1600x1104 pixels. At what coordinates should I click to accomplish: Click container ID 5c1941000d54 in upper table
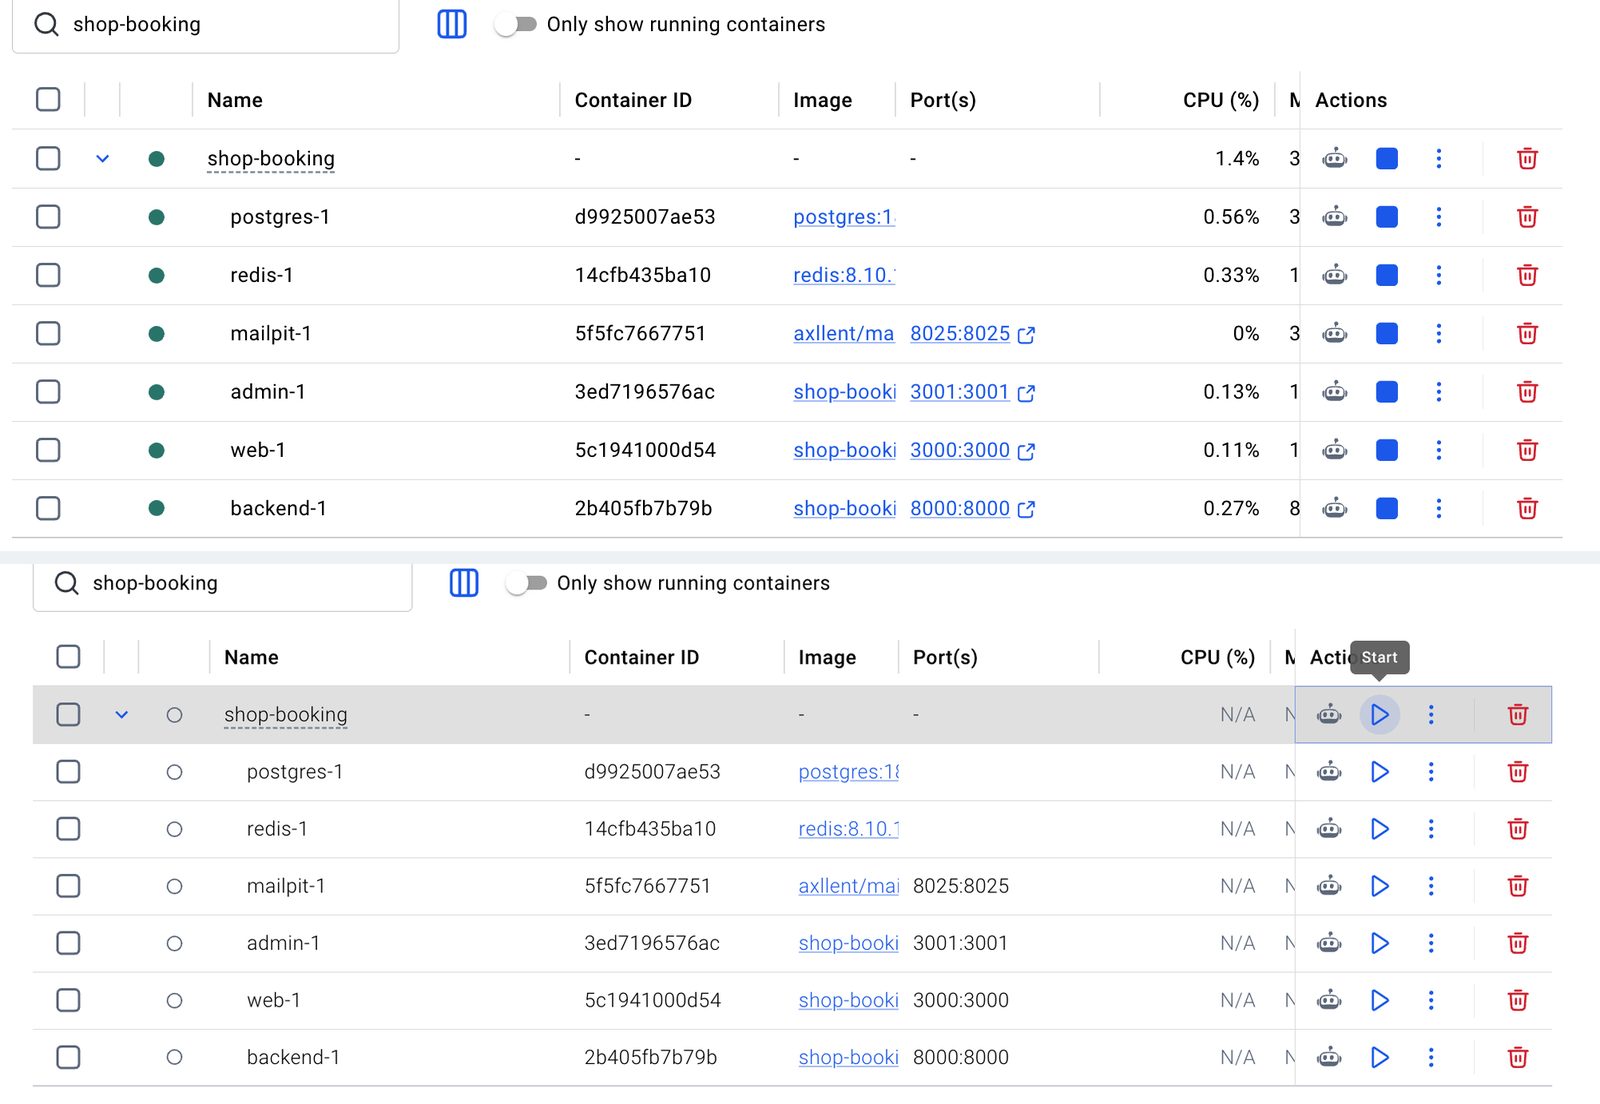tap(645, 450)
